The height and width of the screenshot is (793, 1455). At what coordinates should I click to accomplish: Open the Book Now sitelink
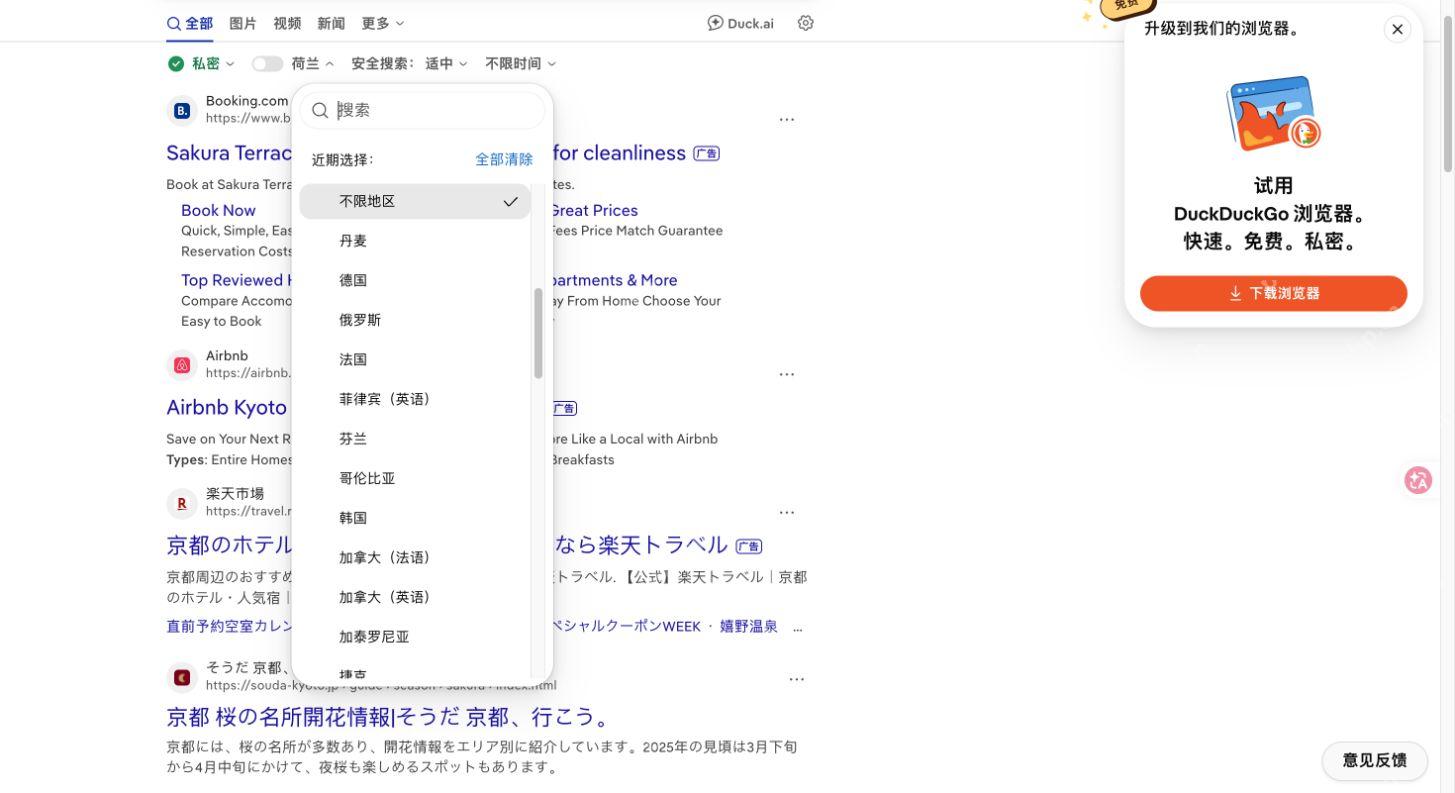click(218, 210)
